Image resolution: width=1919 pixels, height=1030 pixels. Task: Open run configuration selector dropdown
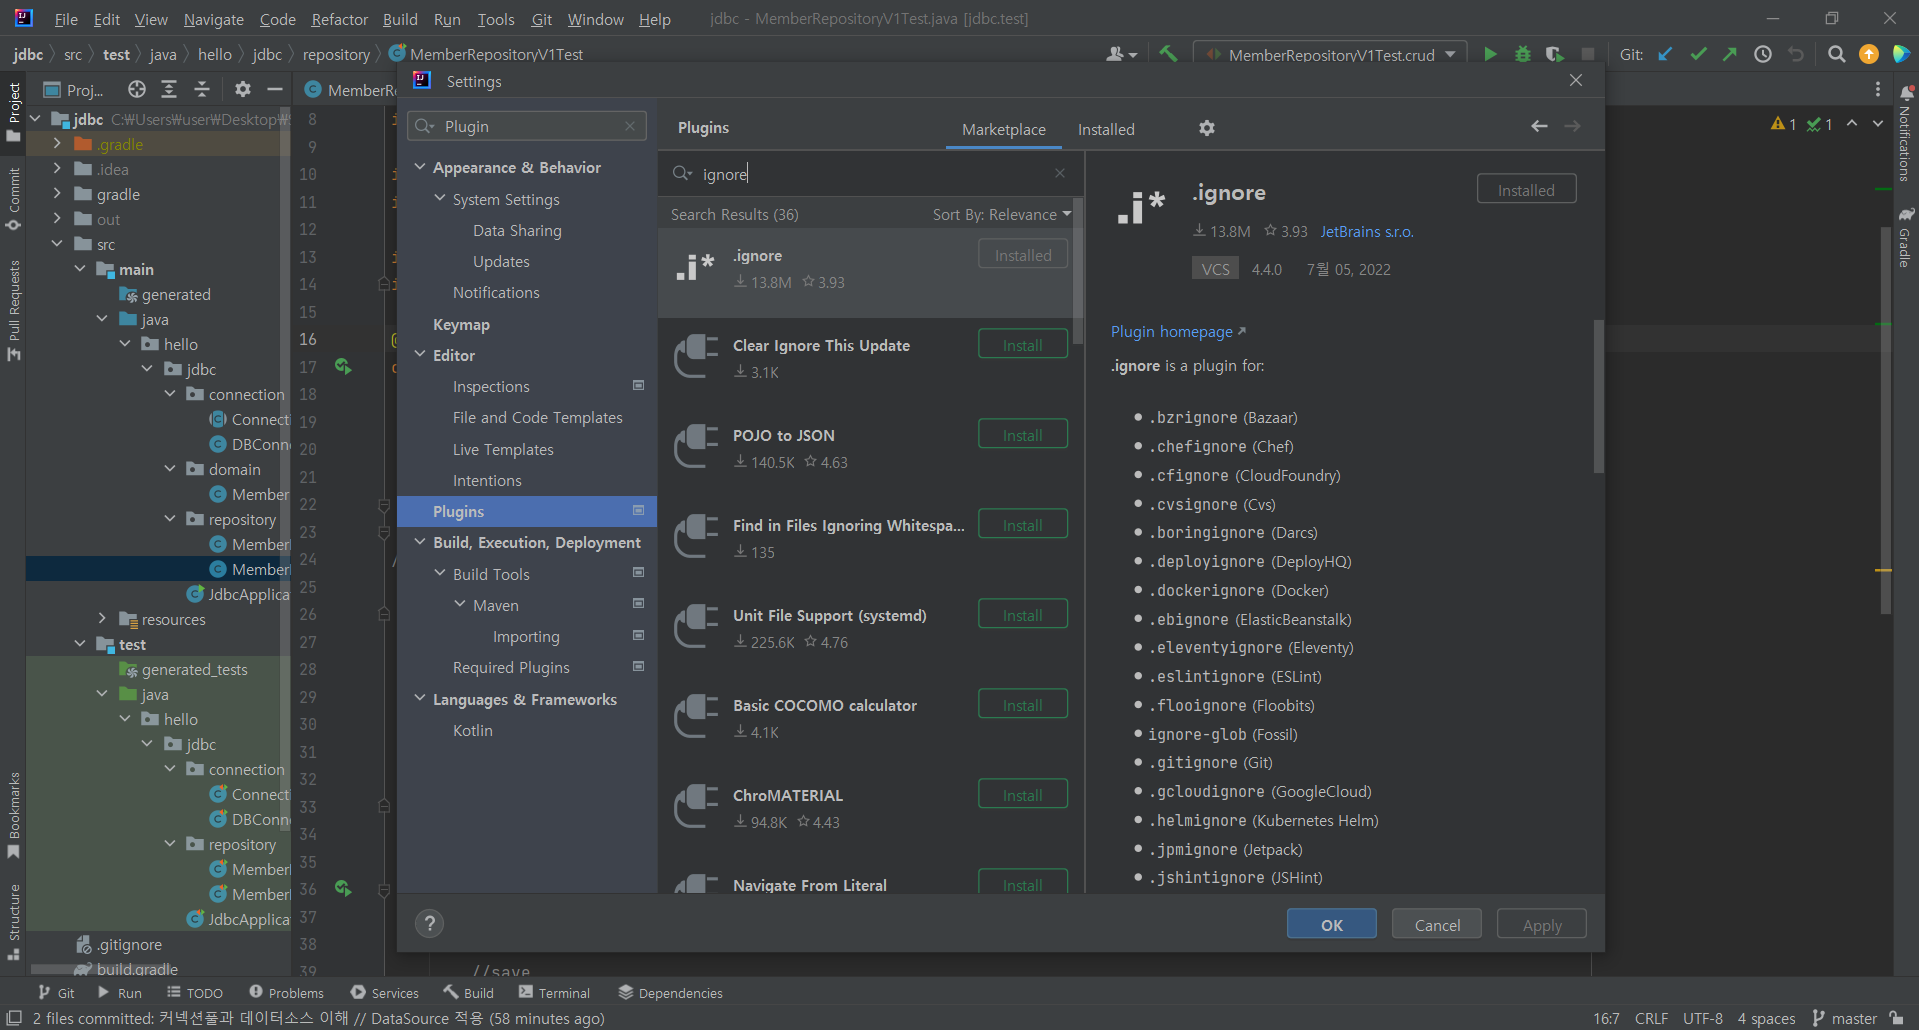pyautogui.click(x=1331, y=54)
